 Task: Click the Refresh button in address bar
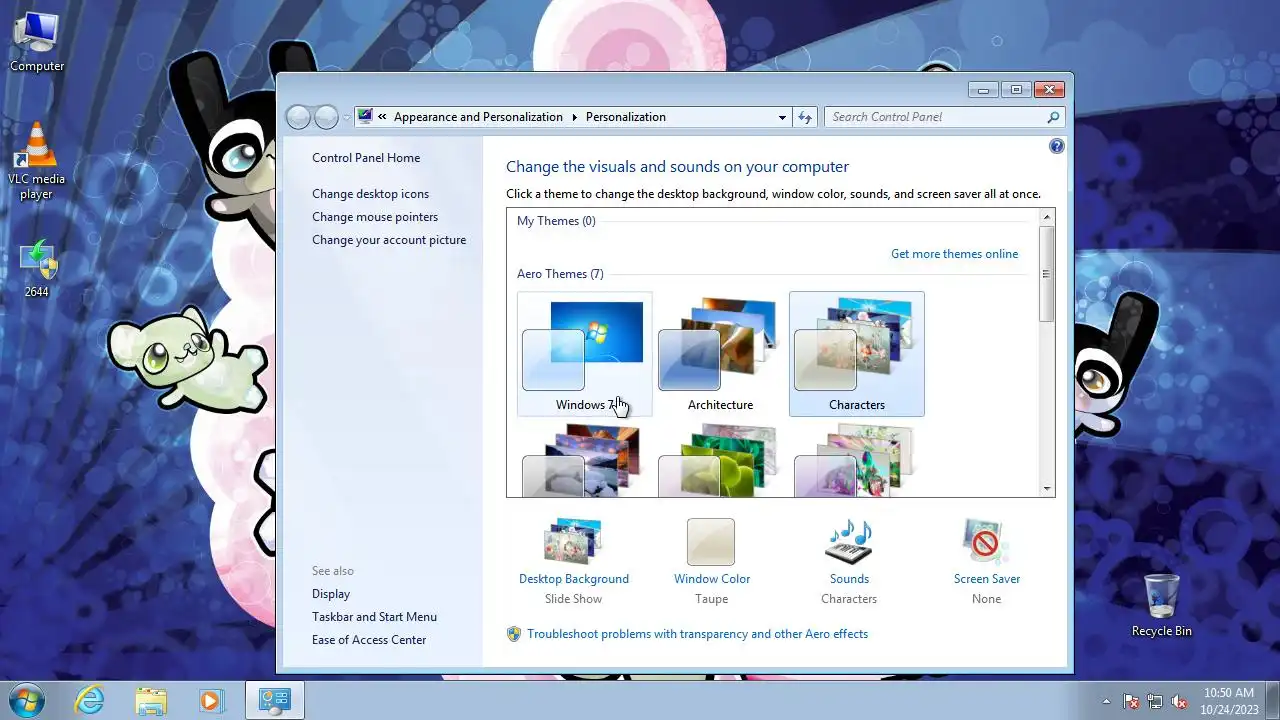[x=805, y=117]
